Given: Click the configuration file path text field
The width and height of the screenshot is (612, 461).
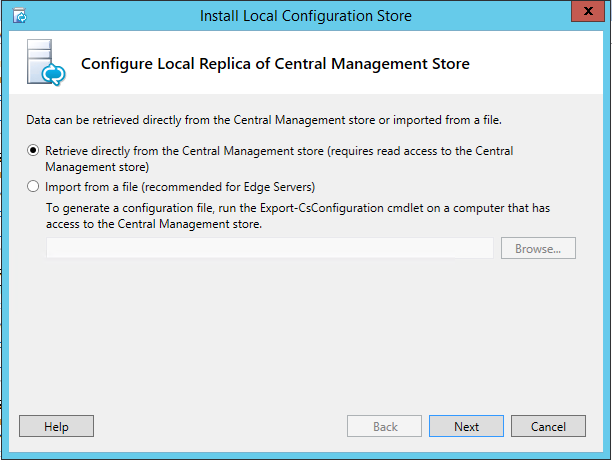Looking at the screenshot, I should coord(270,248).
